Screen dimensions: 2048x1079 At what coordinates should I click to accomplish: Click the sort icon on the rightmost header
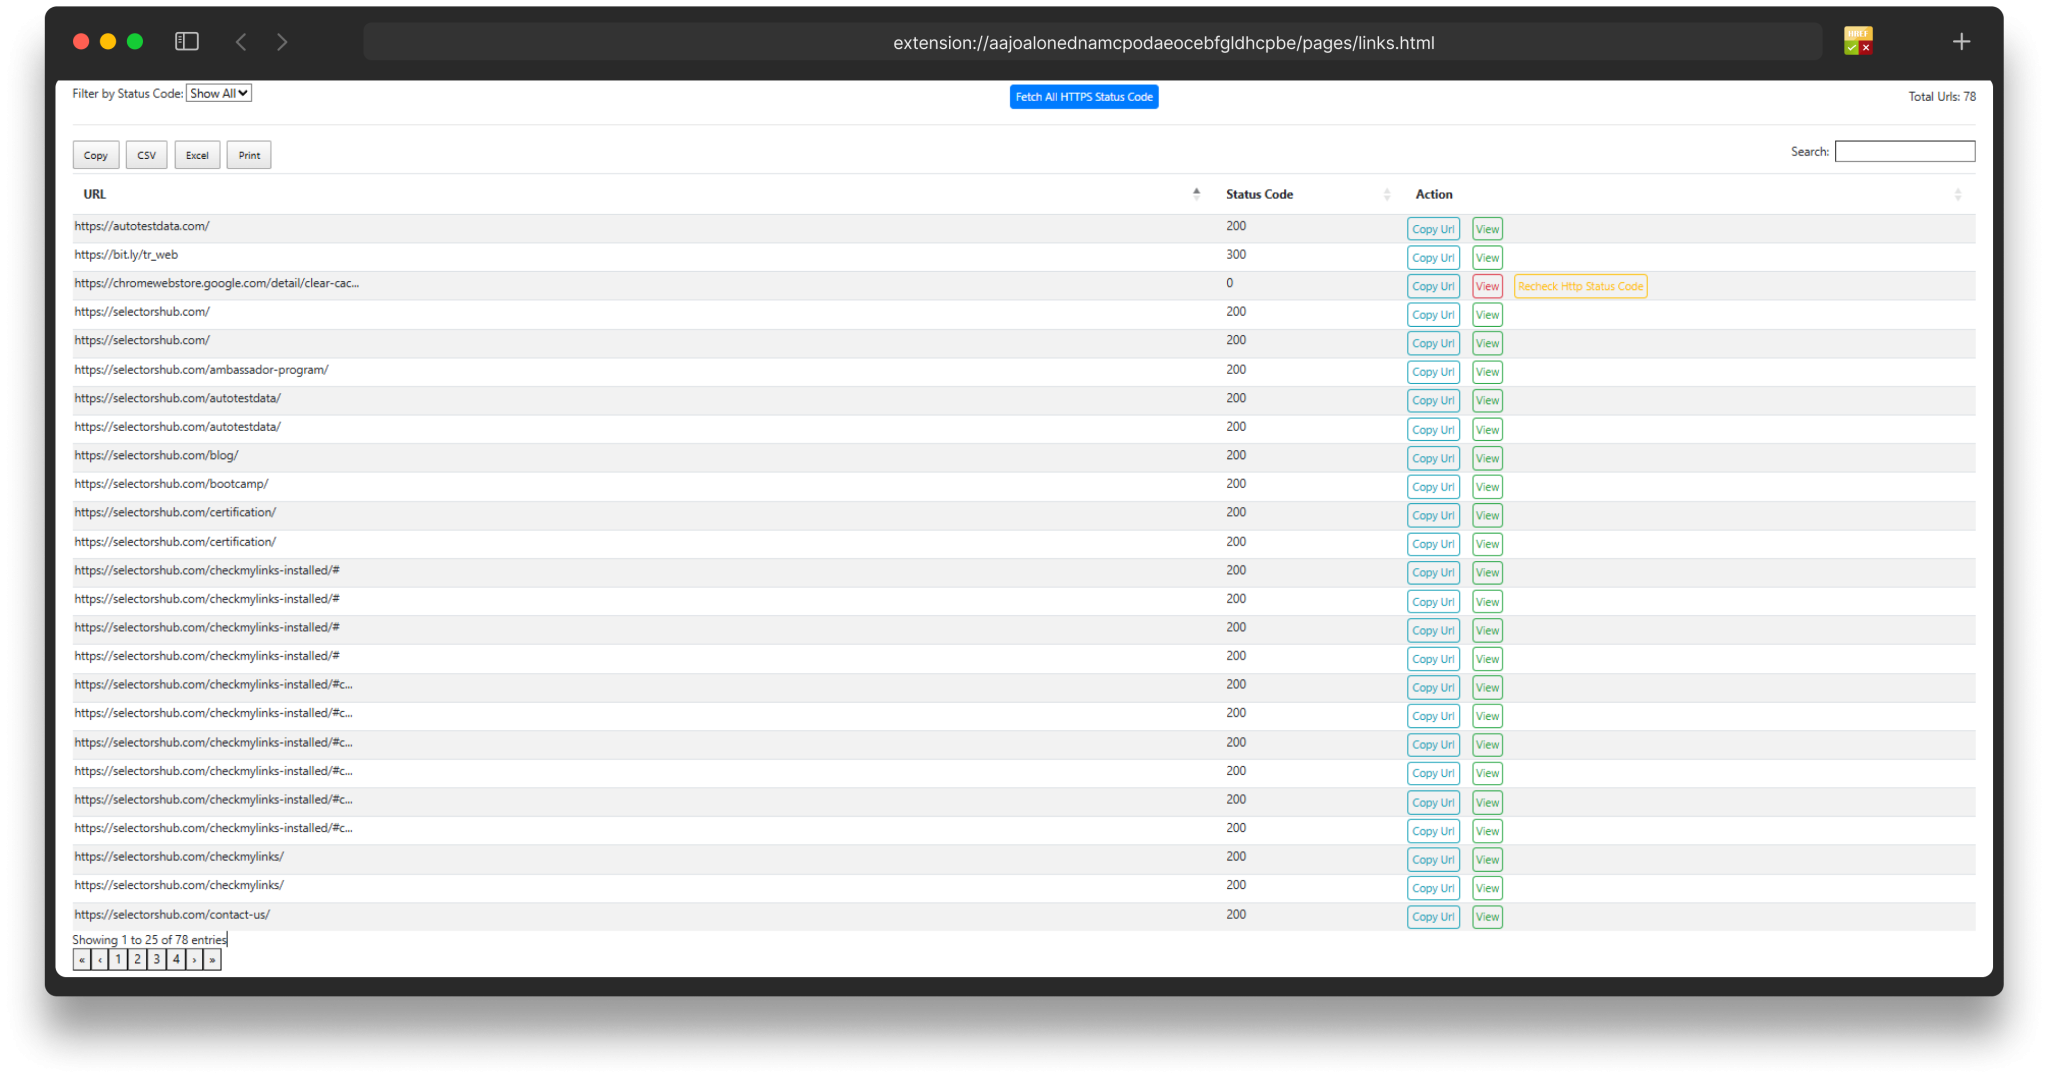pyautogui.click(x=1957, y=194)
